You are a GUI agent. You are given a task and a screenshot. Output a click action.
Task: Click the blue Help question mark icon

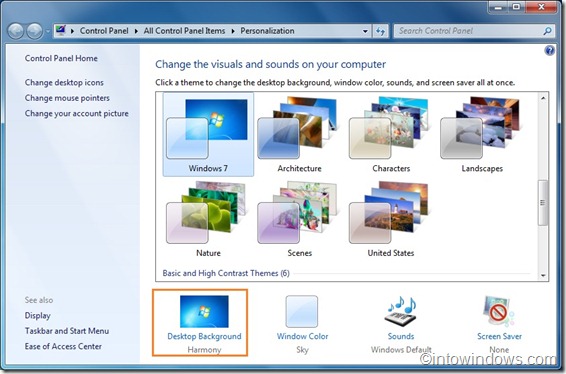pyautogui.click(x=549, y=51)
